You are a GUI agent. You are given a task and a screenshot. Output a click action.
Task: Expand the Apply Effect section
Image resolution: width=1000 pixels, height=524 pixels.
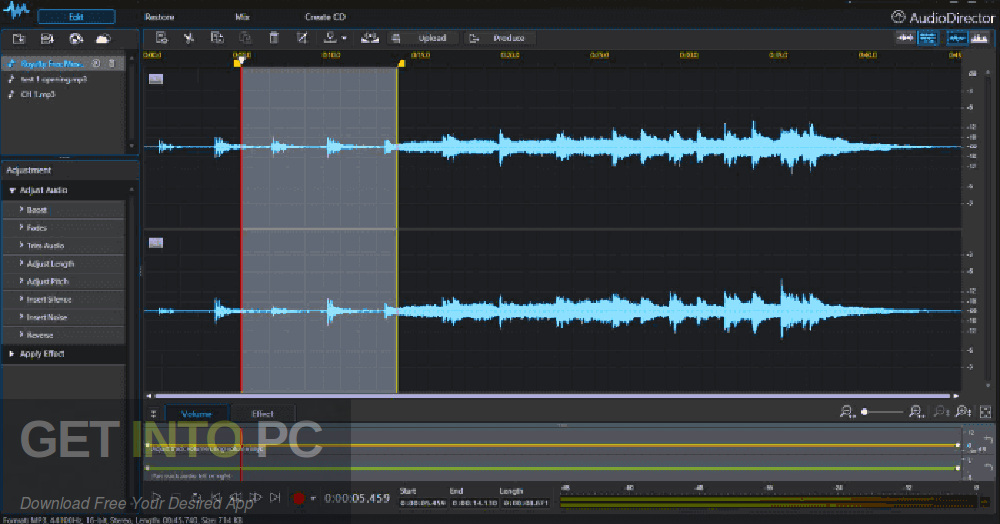click(x=11, y=354)
